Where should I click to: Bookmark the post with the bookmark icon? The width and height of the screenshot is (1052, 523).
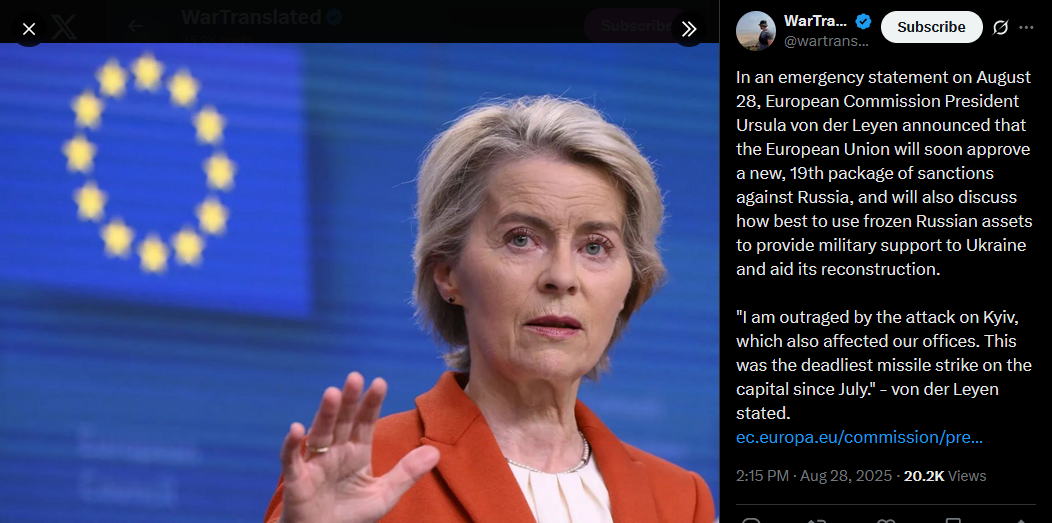click(x=953, y=522)
